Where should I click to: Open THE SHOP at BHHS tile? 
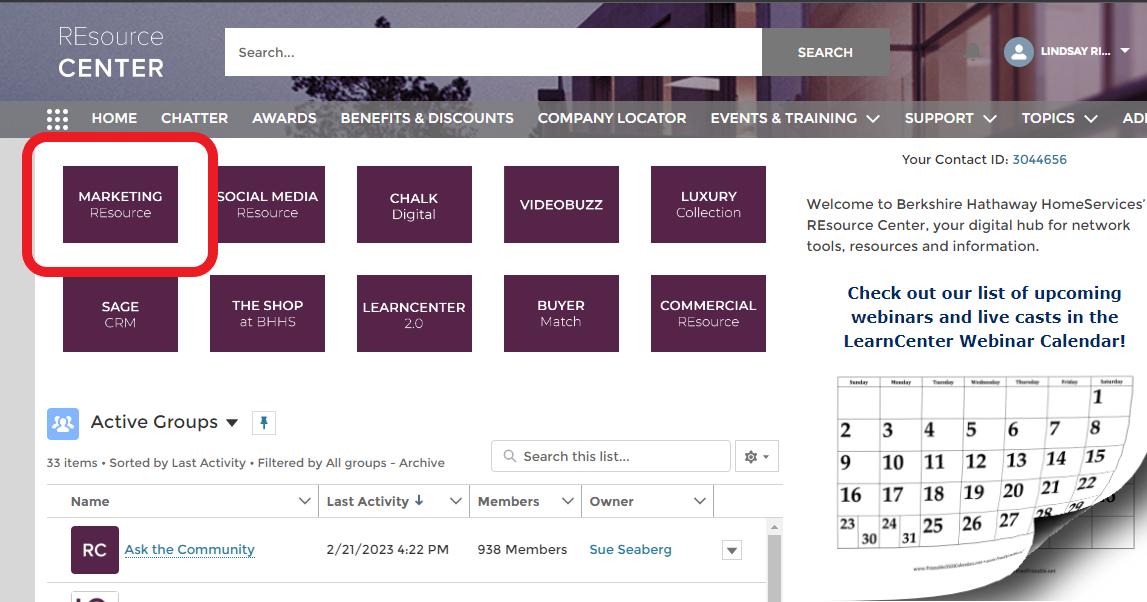pyautogui.click(x=267, y=314)
